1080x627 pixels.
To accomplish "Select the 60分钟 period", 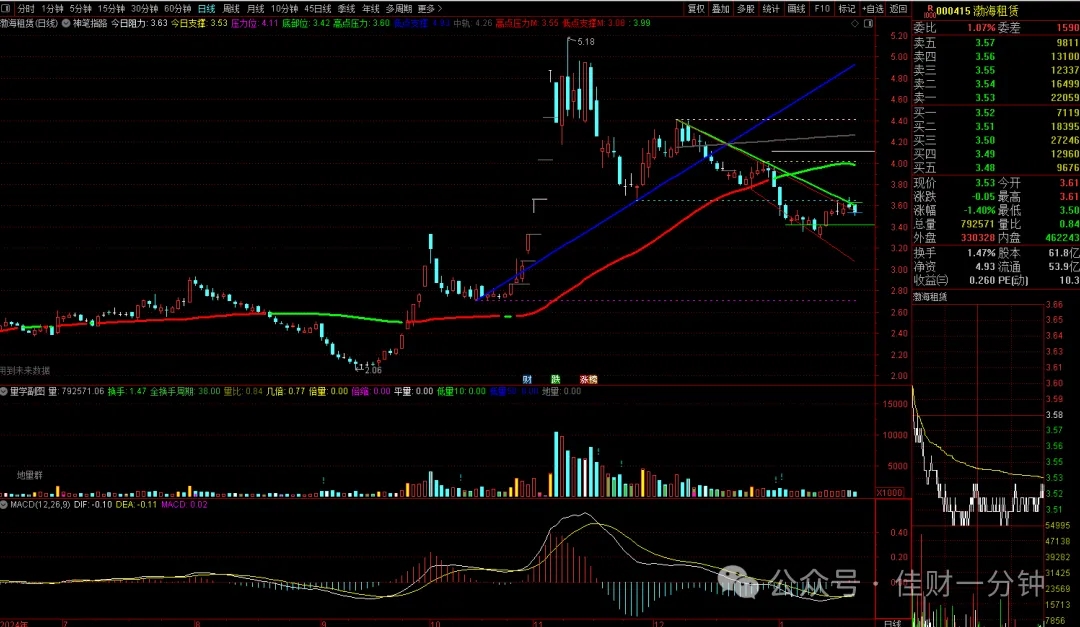I will (177, 9).
